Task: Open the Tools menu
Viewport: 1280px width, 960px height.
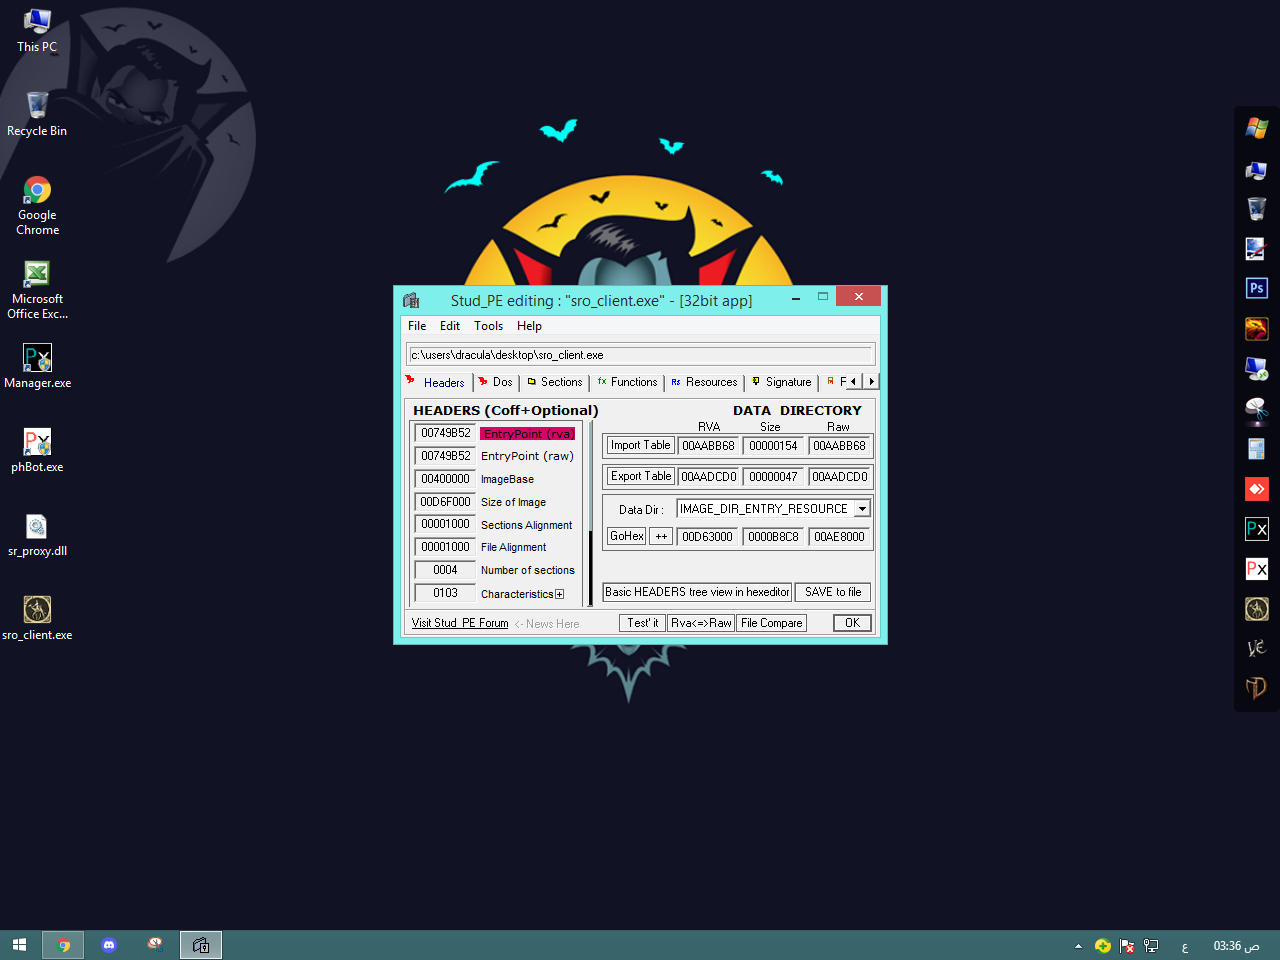Action: [x=488, y=326]
